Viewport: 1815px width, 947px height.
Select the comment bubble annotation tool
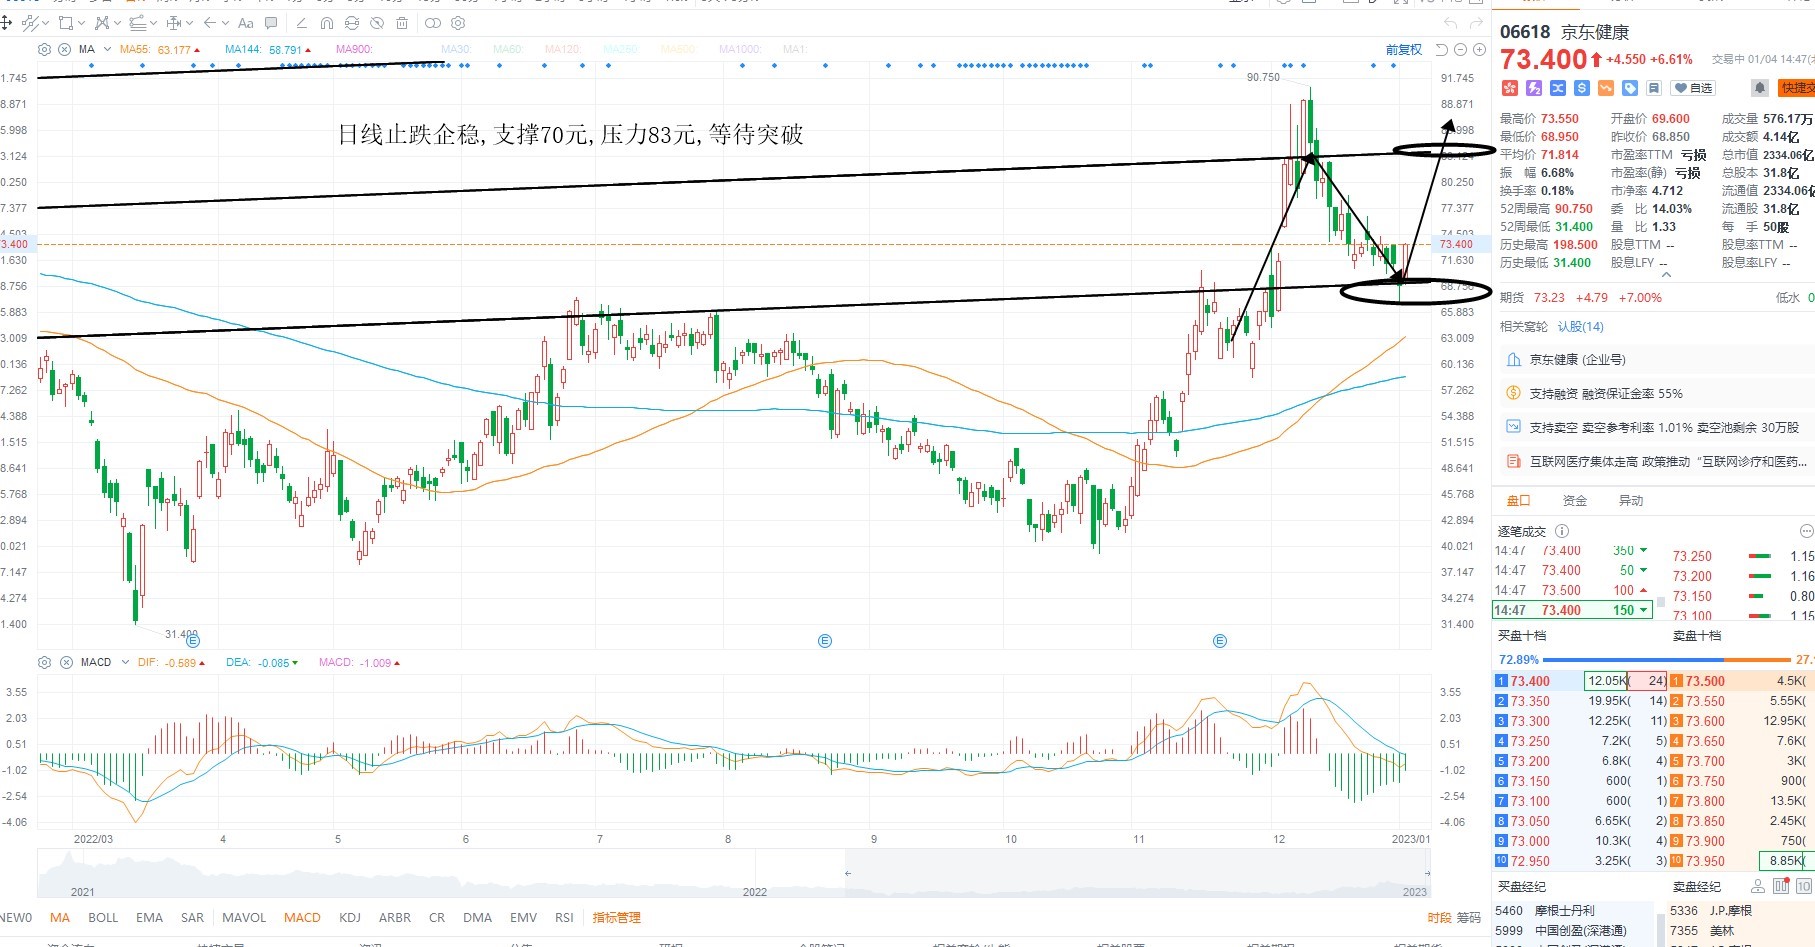coord(271,23)
